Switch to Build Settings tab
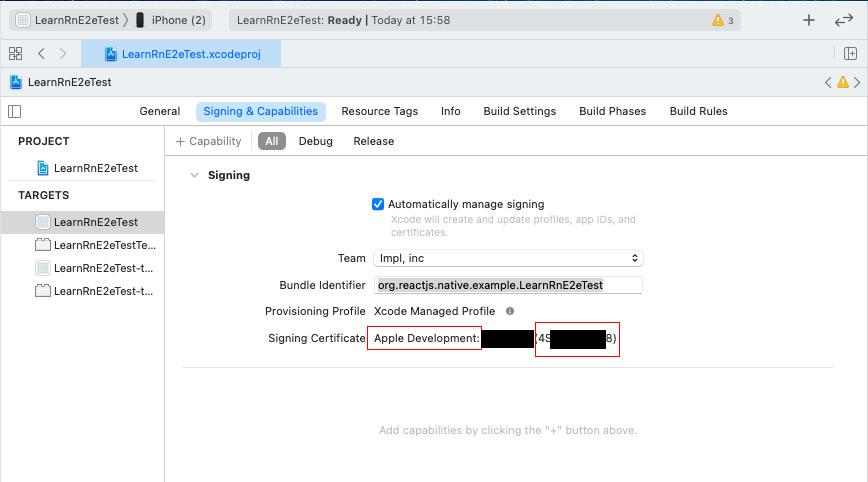Screen dimensions: 868x482 [x=520, y=111]
